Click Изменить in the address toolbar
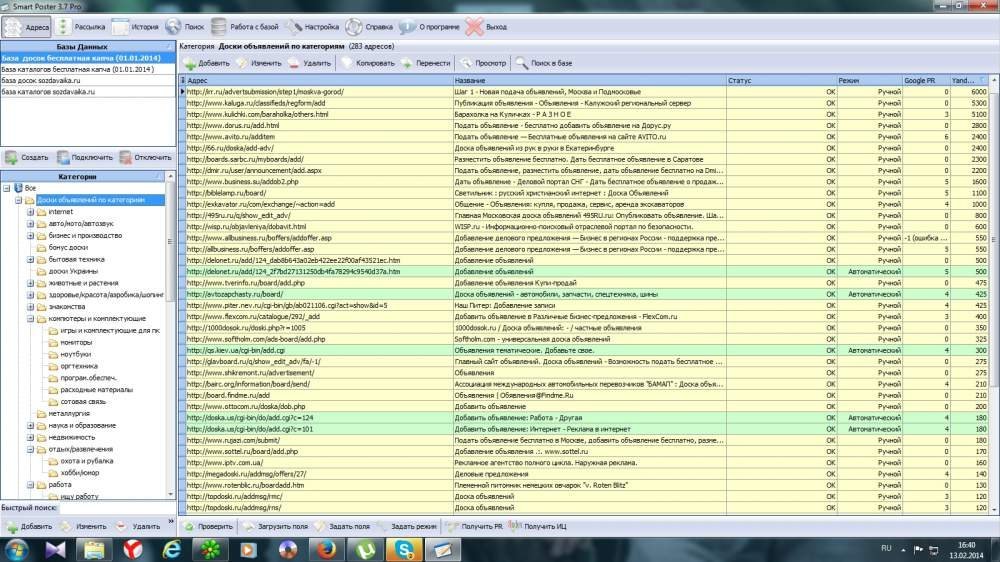The image size is (1000, 562). coord(259,63)
